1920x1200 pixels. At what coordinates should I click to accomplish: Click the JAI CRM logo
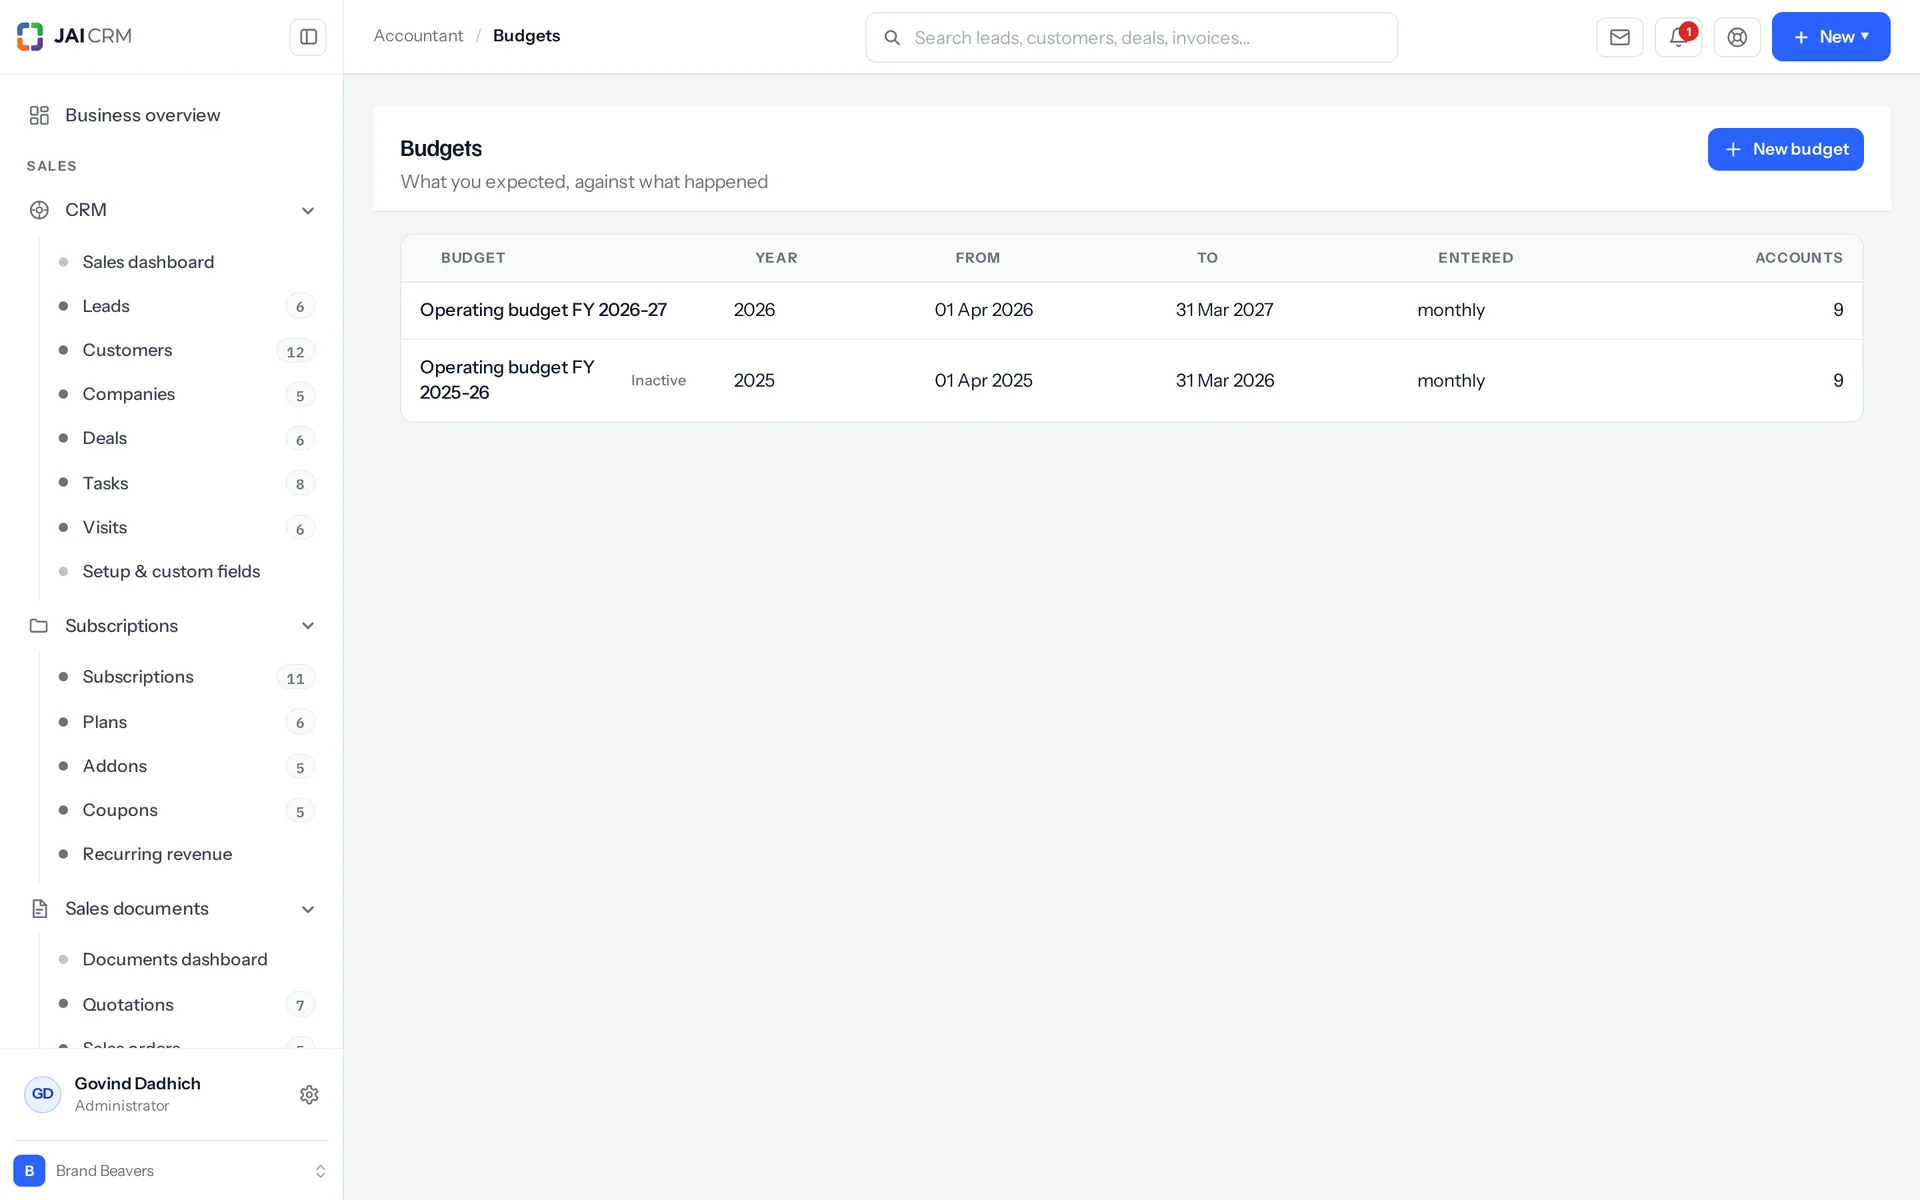click(x=74, y=36)
